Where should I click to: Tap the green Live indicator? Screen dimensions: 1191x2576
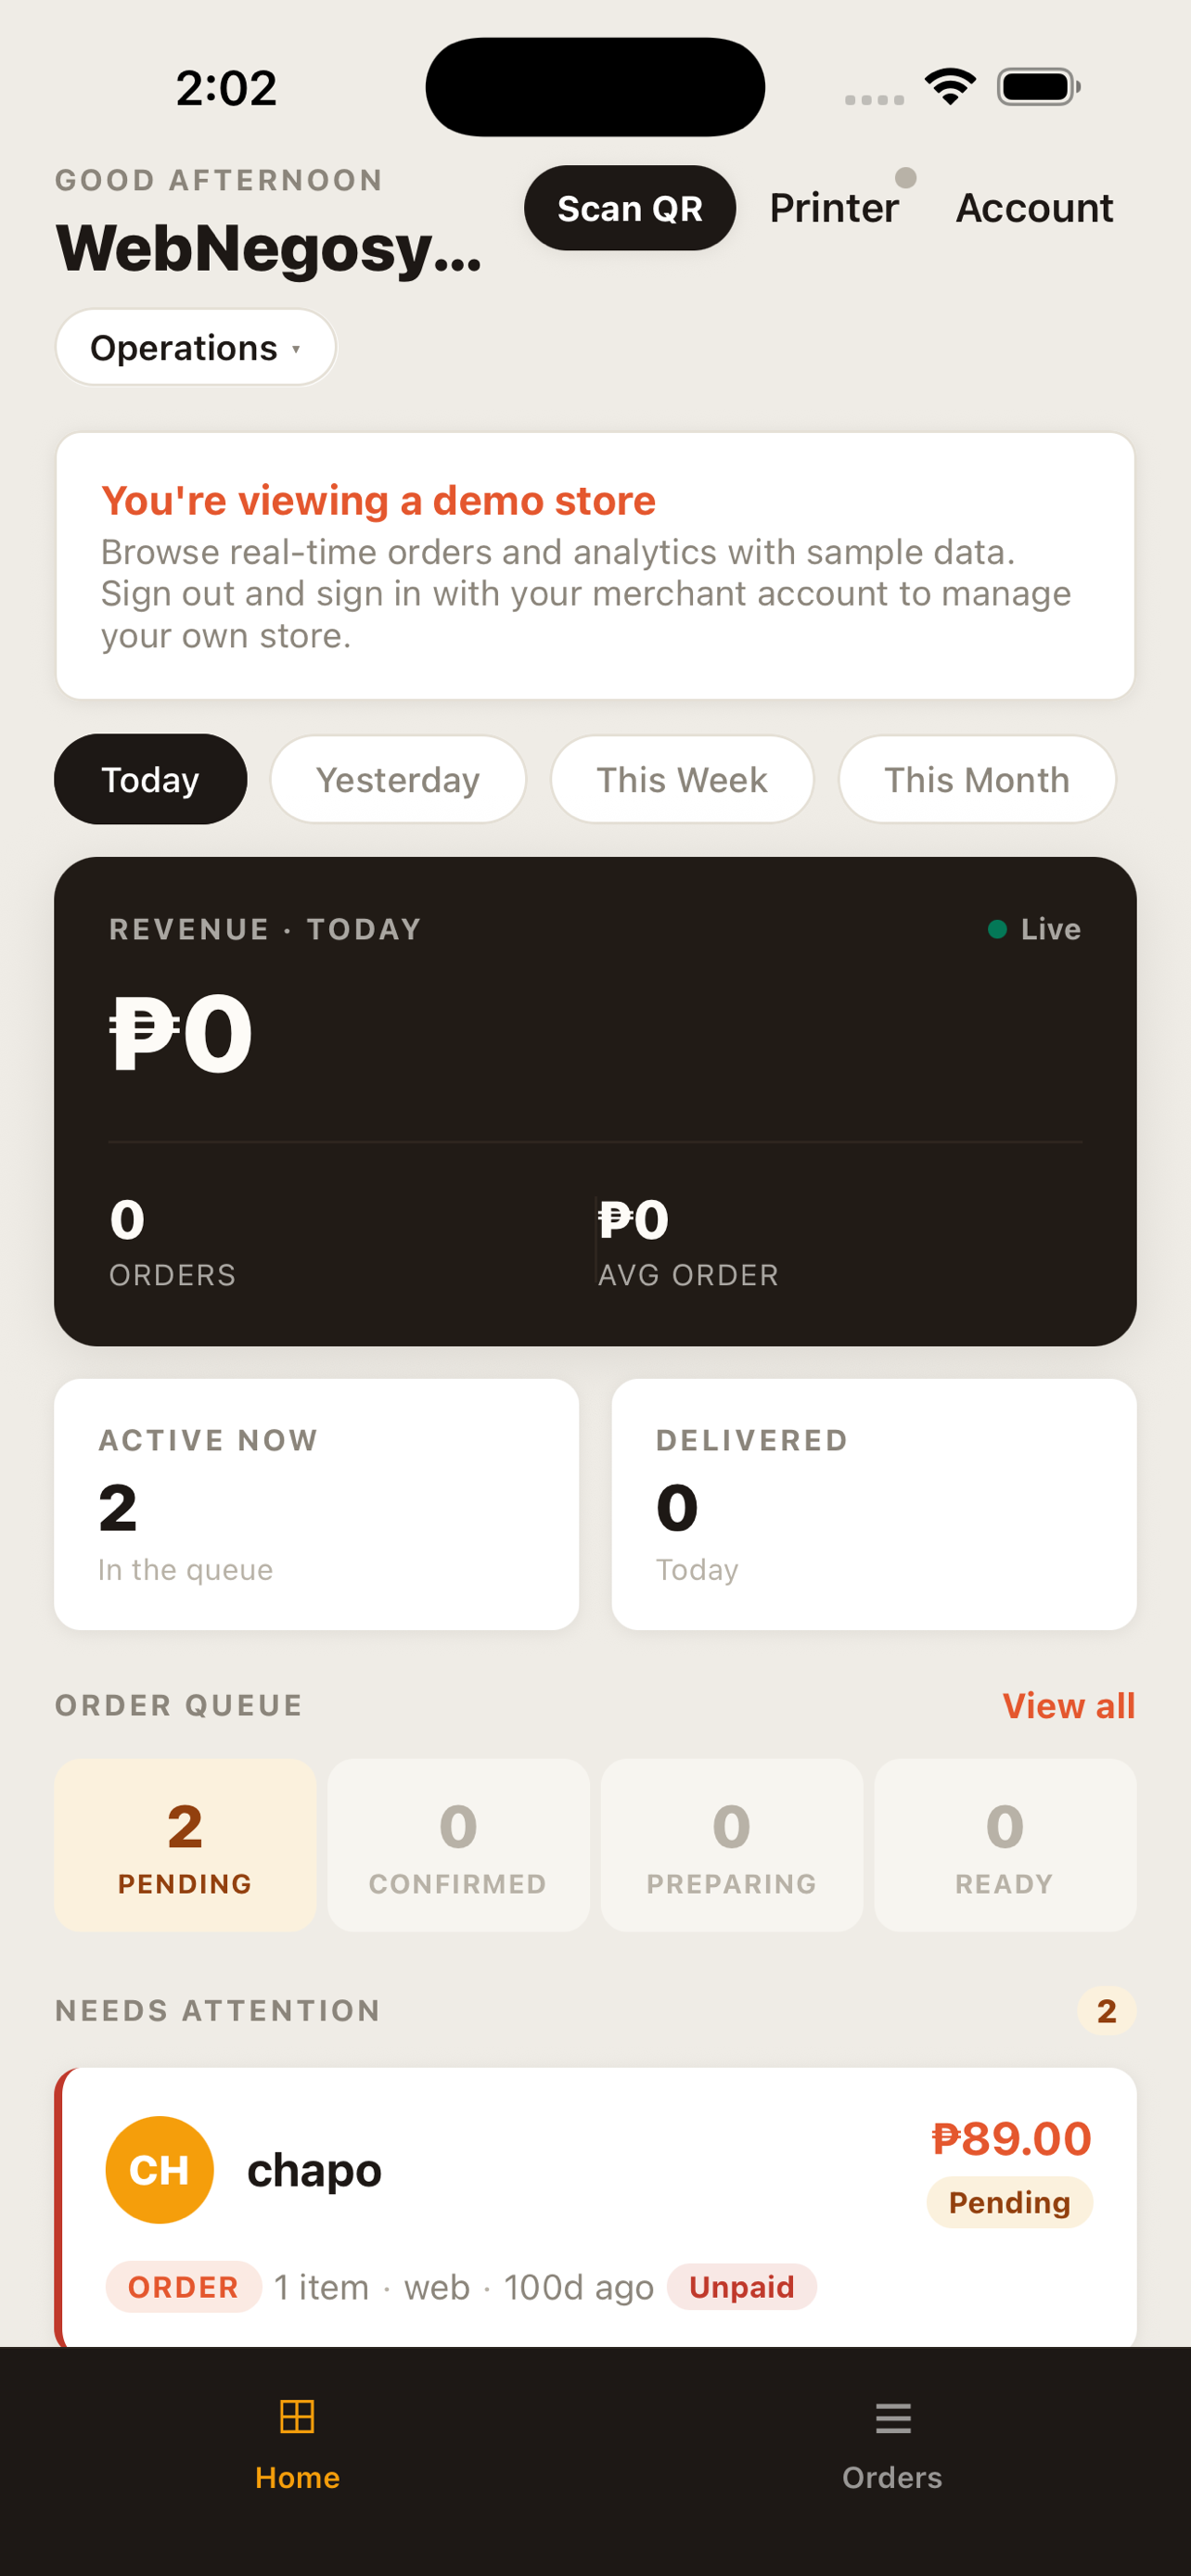pos(996,929)
